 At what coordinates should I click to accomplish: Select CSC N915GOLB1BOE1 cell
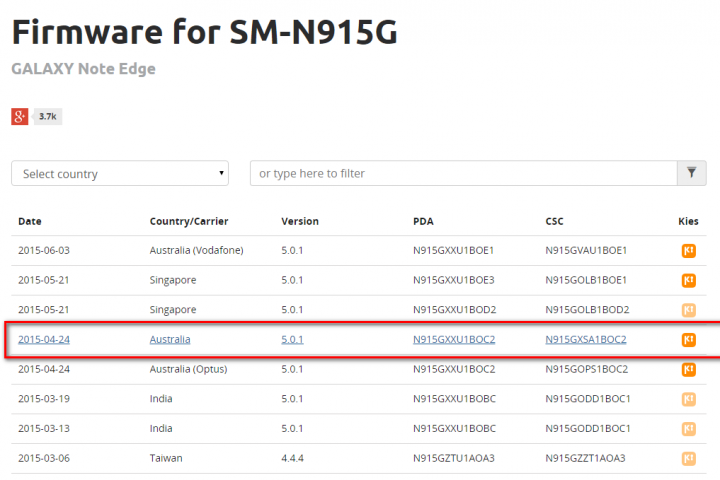tap(586, 280)
